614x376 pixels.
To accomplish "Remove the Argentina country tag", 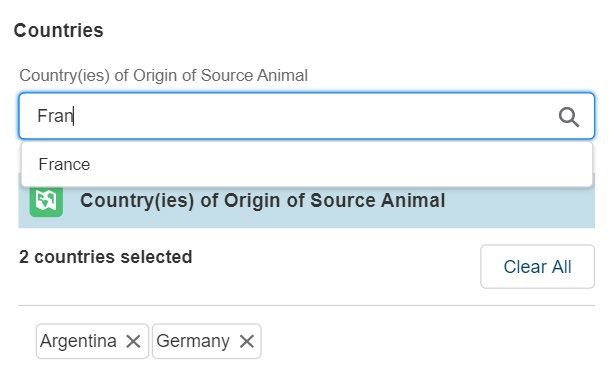I will pyautogui.click(x=133, y=341).
